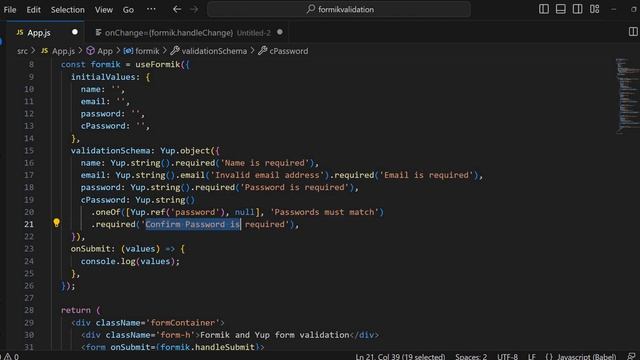Change end of line via LF
Image resolution: width=640 pixels, height=360 pixels.
532,356
